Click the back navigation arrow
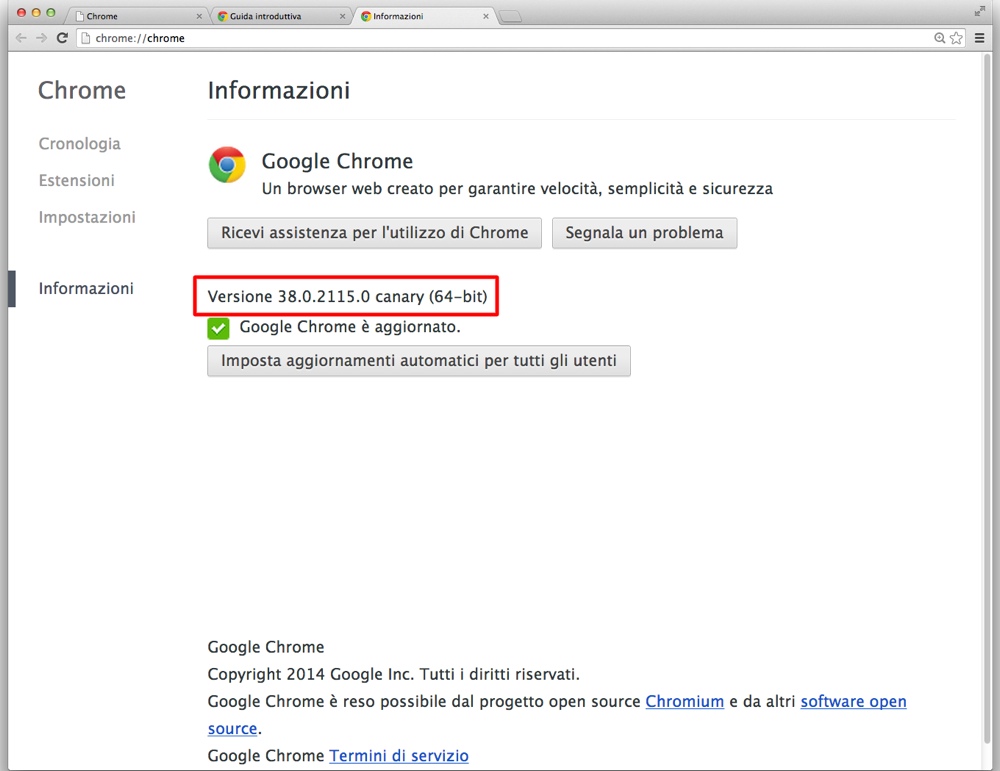Viewport: 1000px width, 771px height. (21, 38)
